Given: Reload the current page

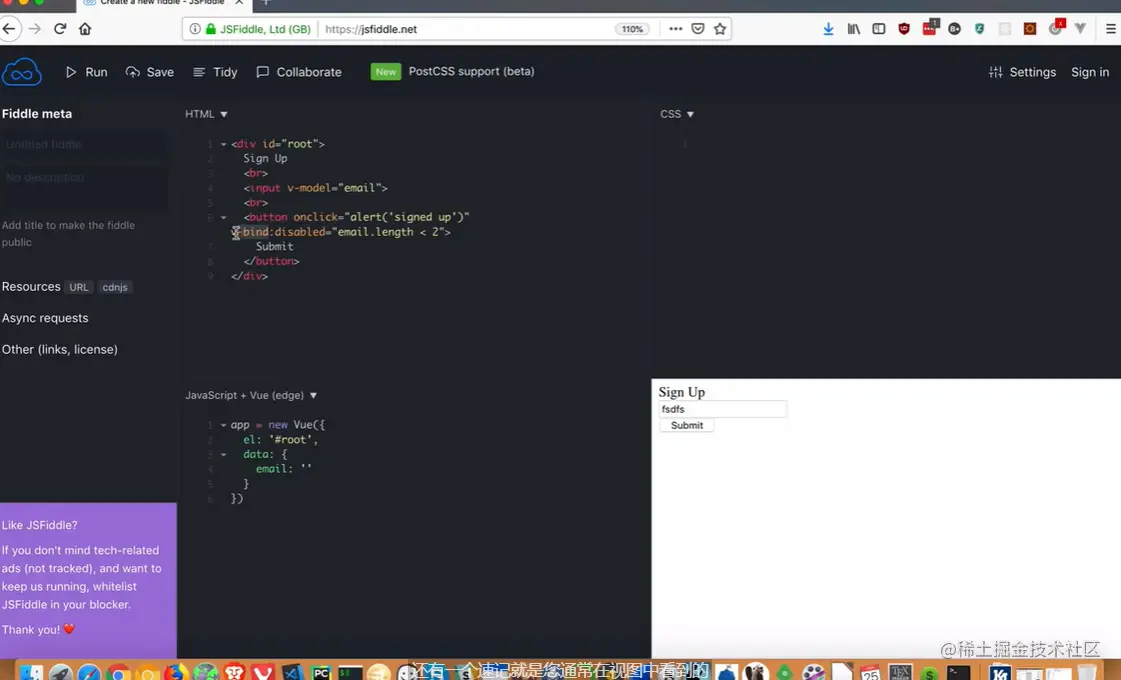Looking at the screenshot, I should pos(60,29).
